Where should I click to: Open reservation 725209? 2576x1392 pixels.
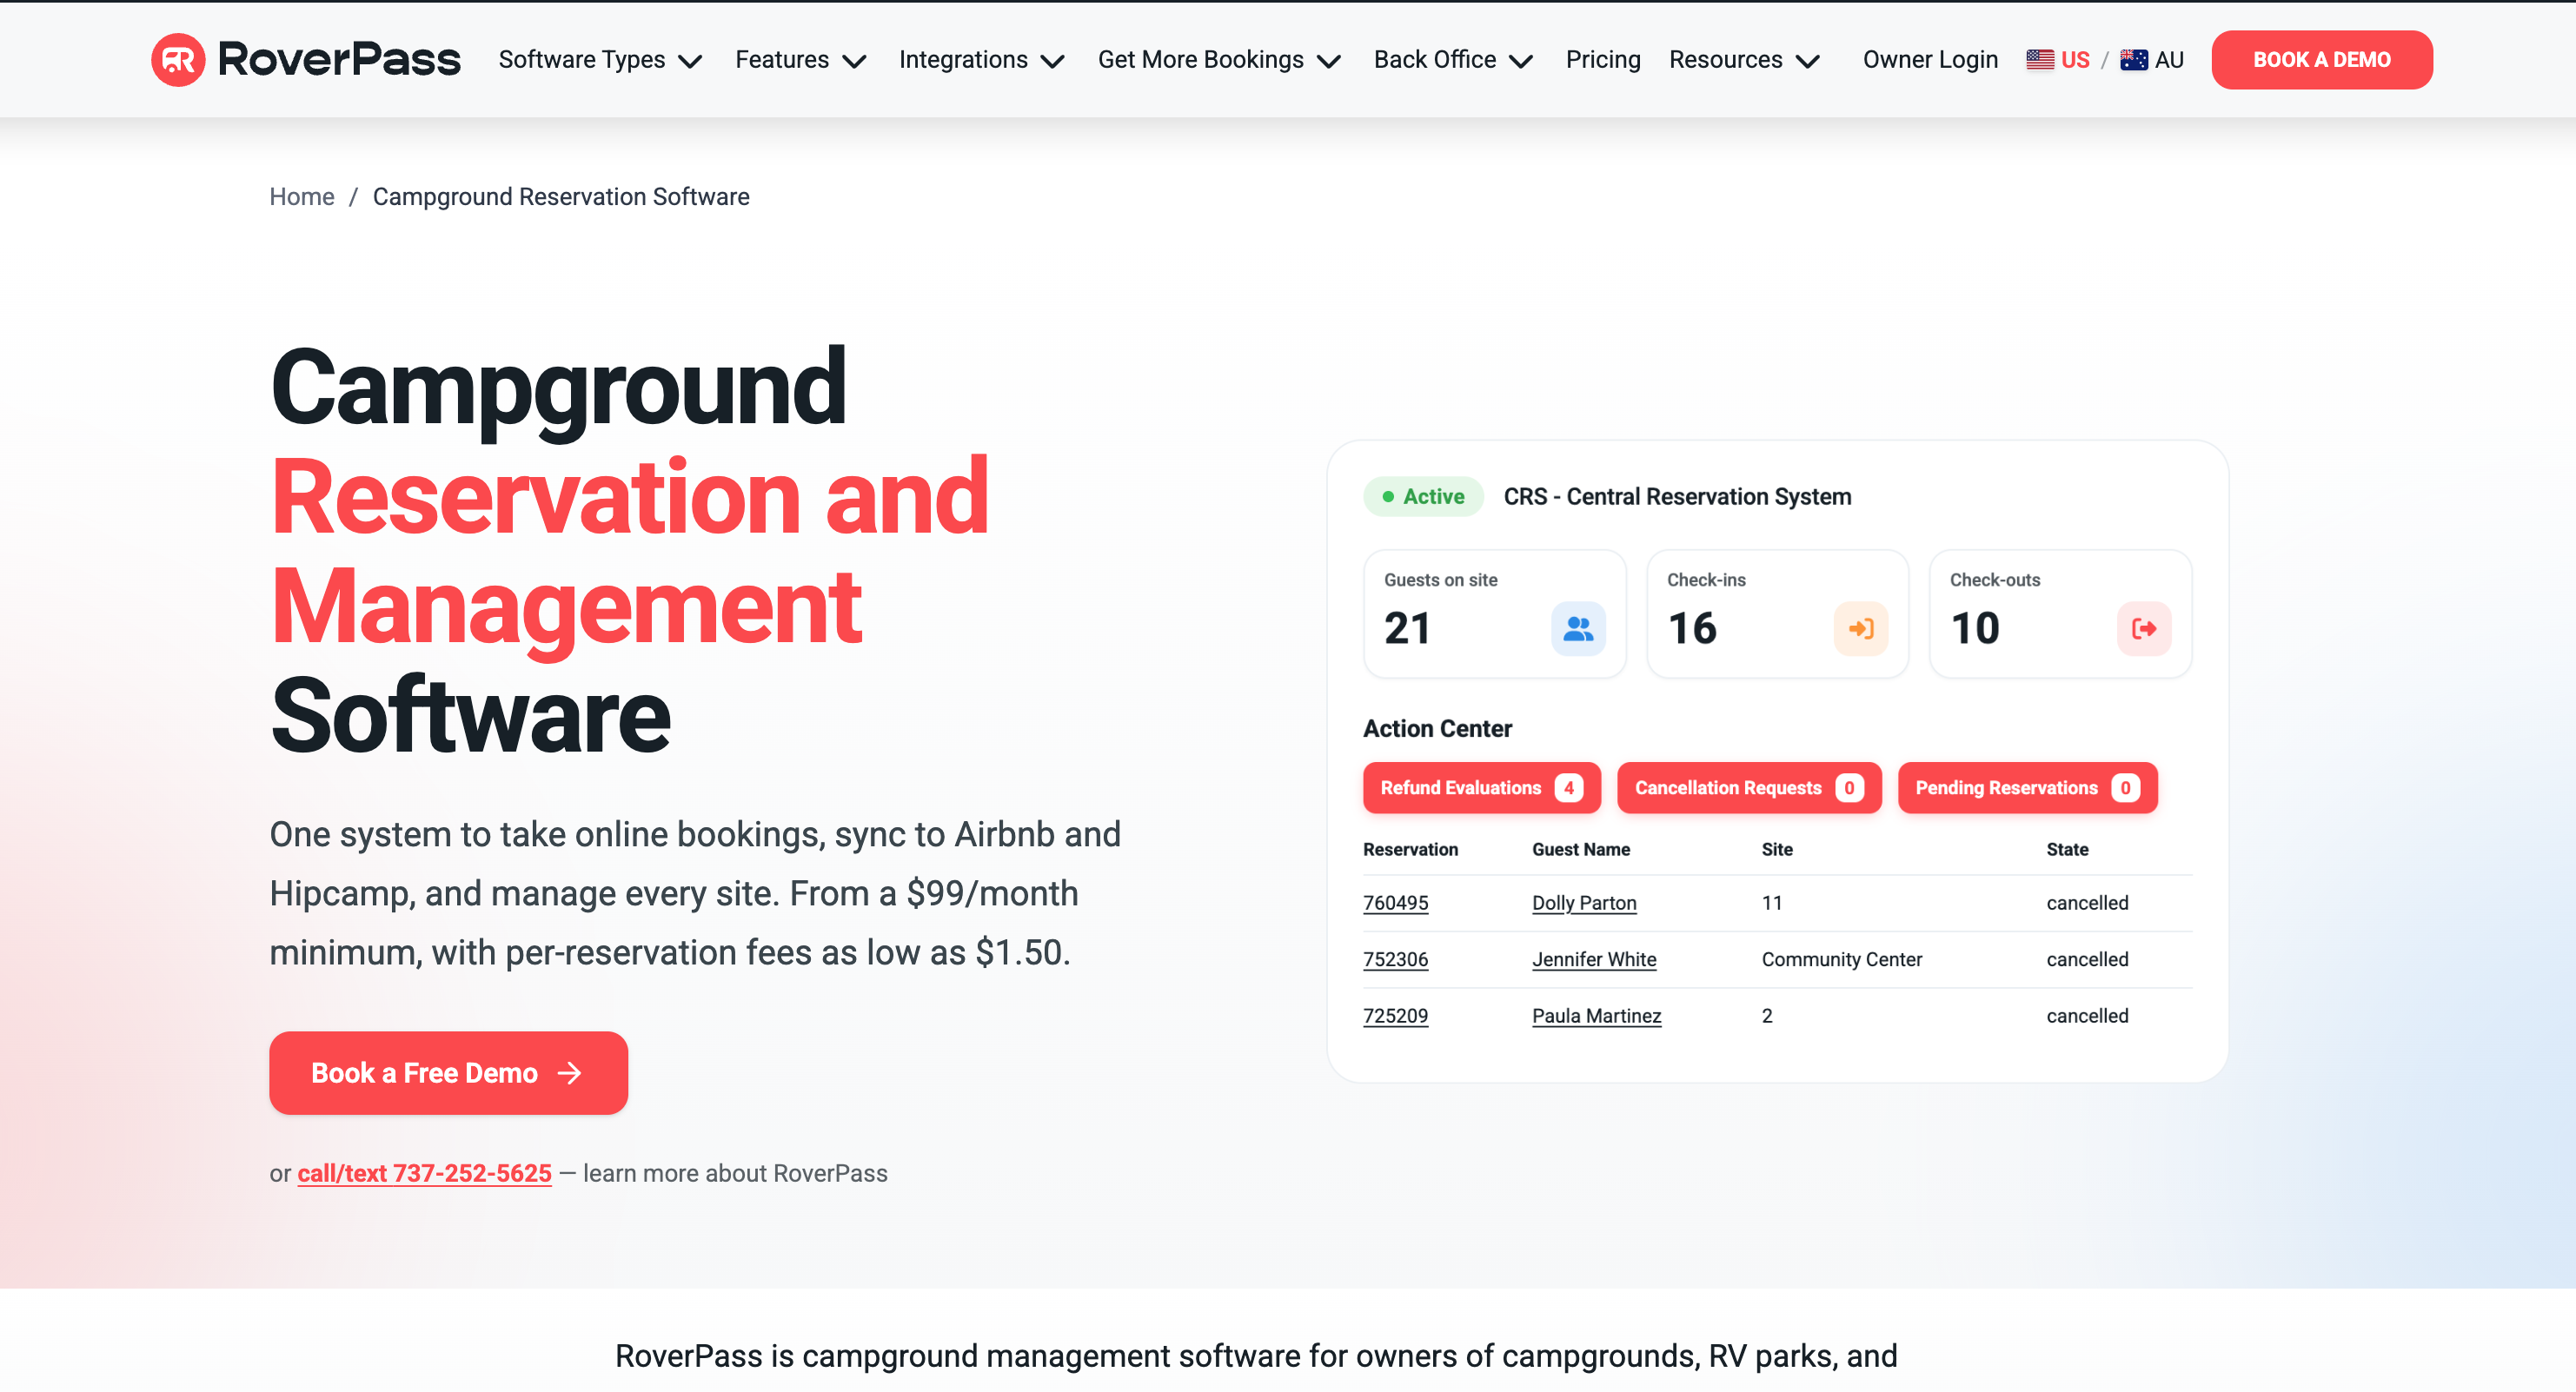[1396, 1016]
